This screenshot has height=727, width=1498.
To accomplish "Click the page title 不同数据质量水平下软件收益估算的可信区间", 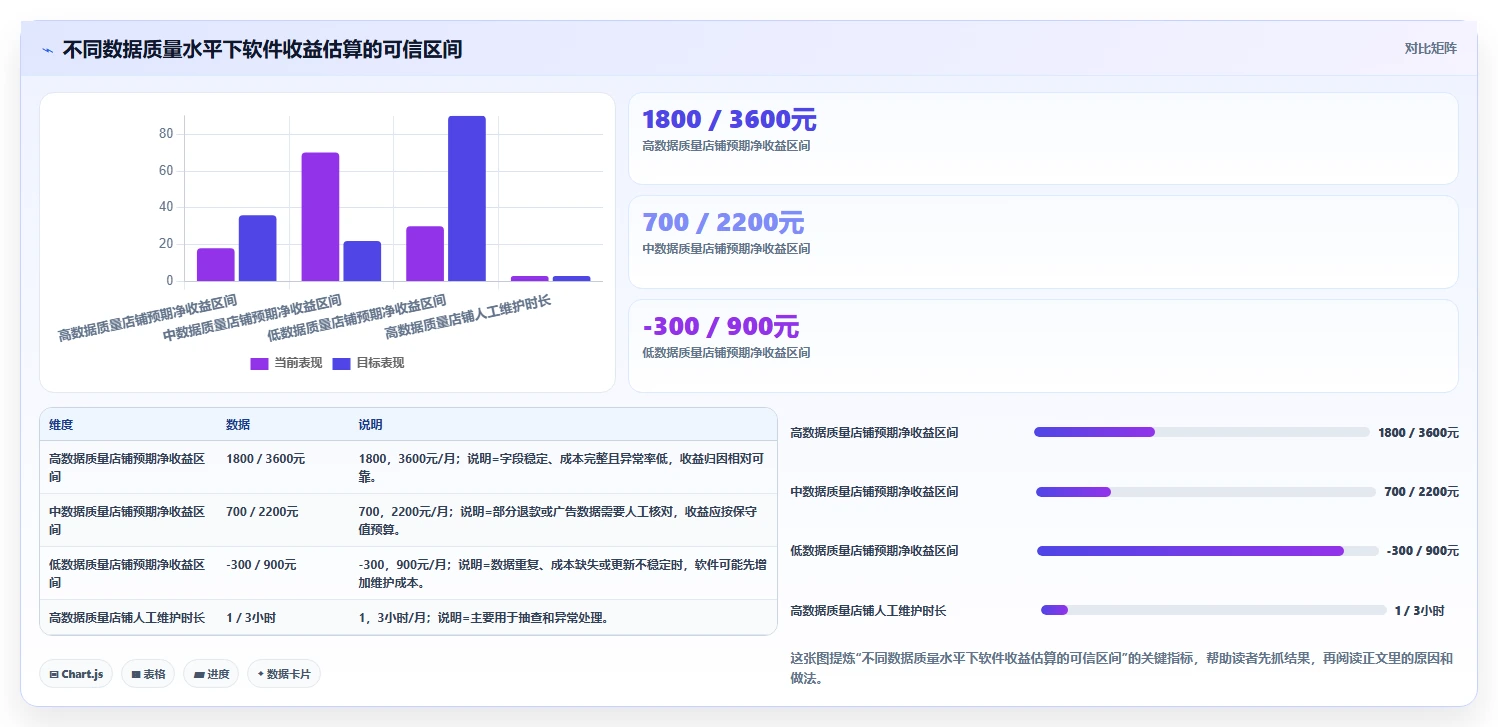I will click(262, 49).
